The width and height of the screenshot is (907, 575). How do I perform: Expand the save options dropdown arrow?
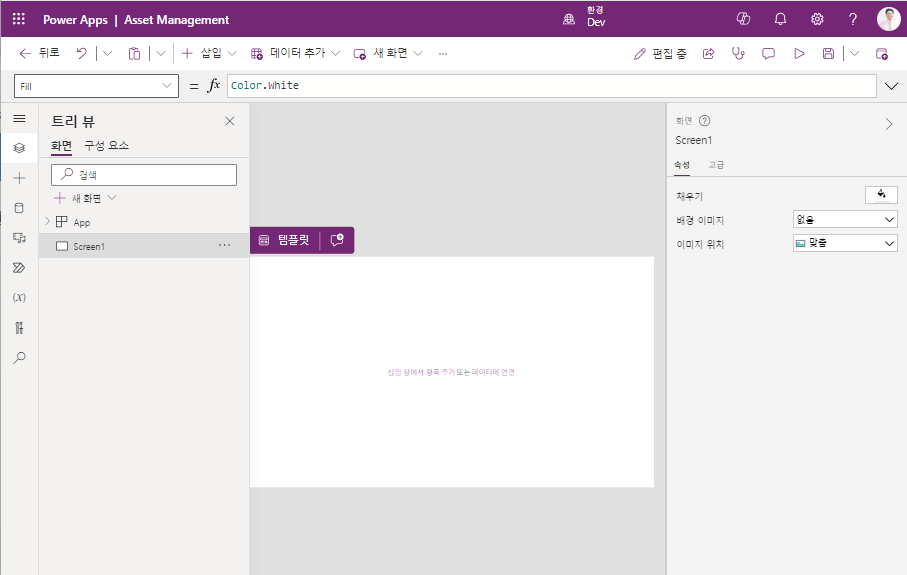tap(854, 53)
